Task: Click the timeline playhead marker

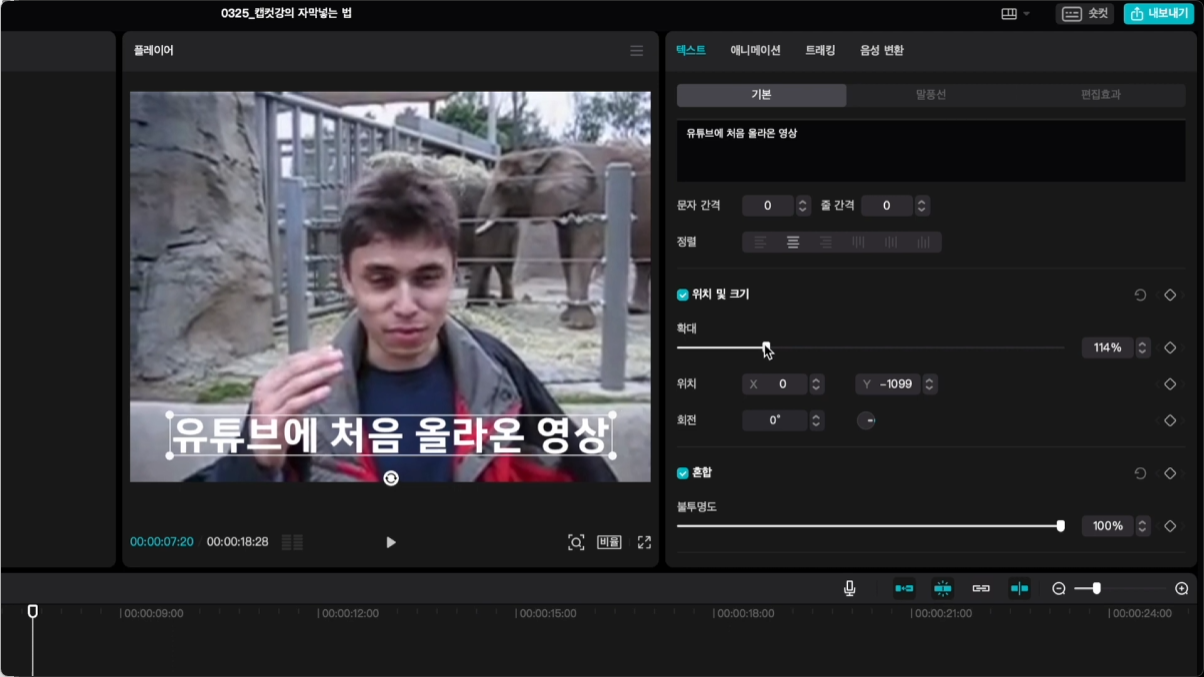Action: 33,610
